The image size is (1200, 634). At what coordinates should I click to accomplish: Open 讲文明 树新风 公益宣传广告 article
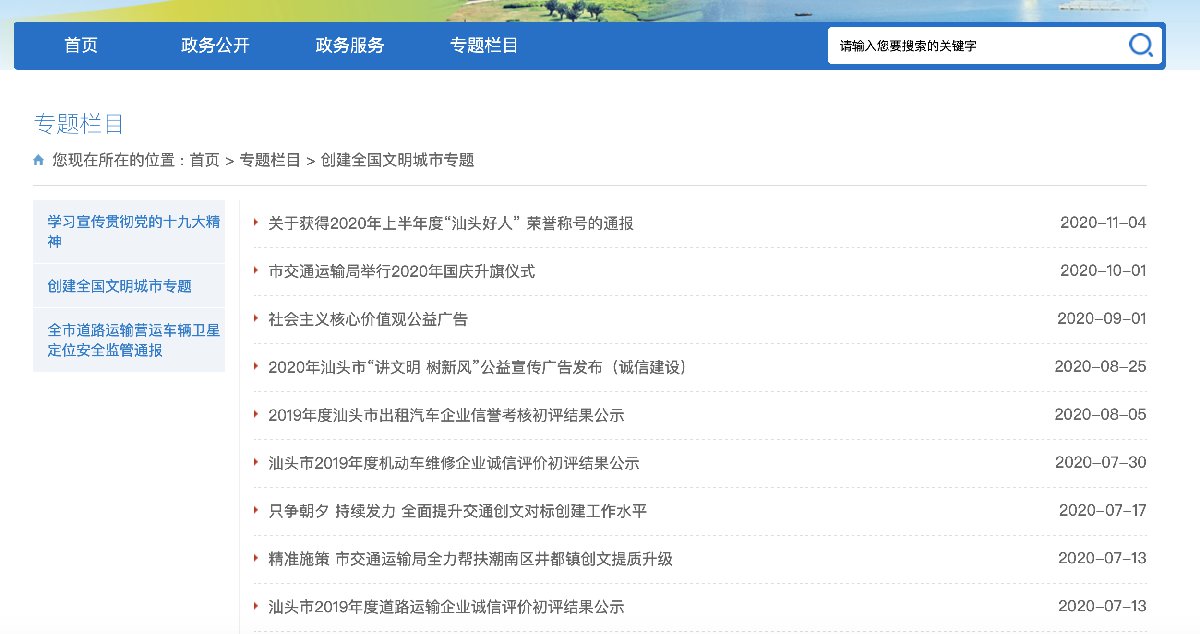coord(478,367)
